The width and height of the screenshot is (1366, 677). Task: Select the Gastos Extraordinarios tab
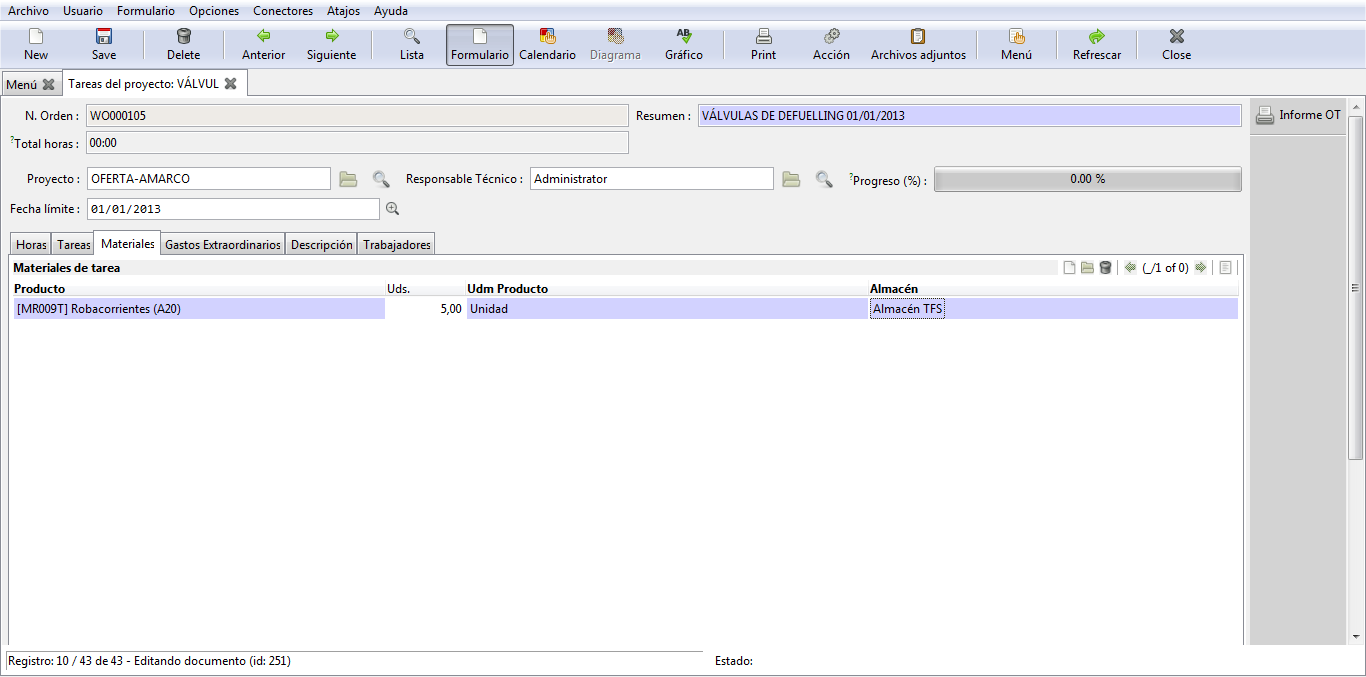[223, 244]
